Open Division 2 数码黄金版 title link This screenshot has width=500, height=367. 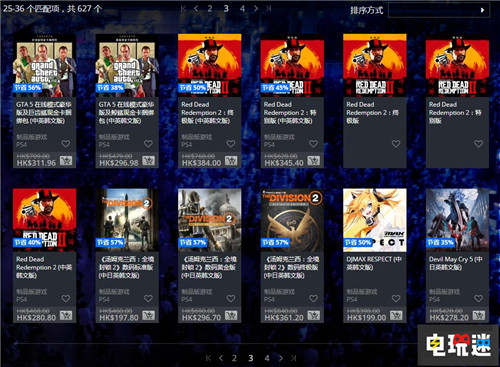pos(209,267)
